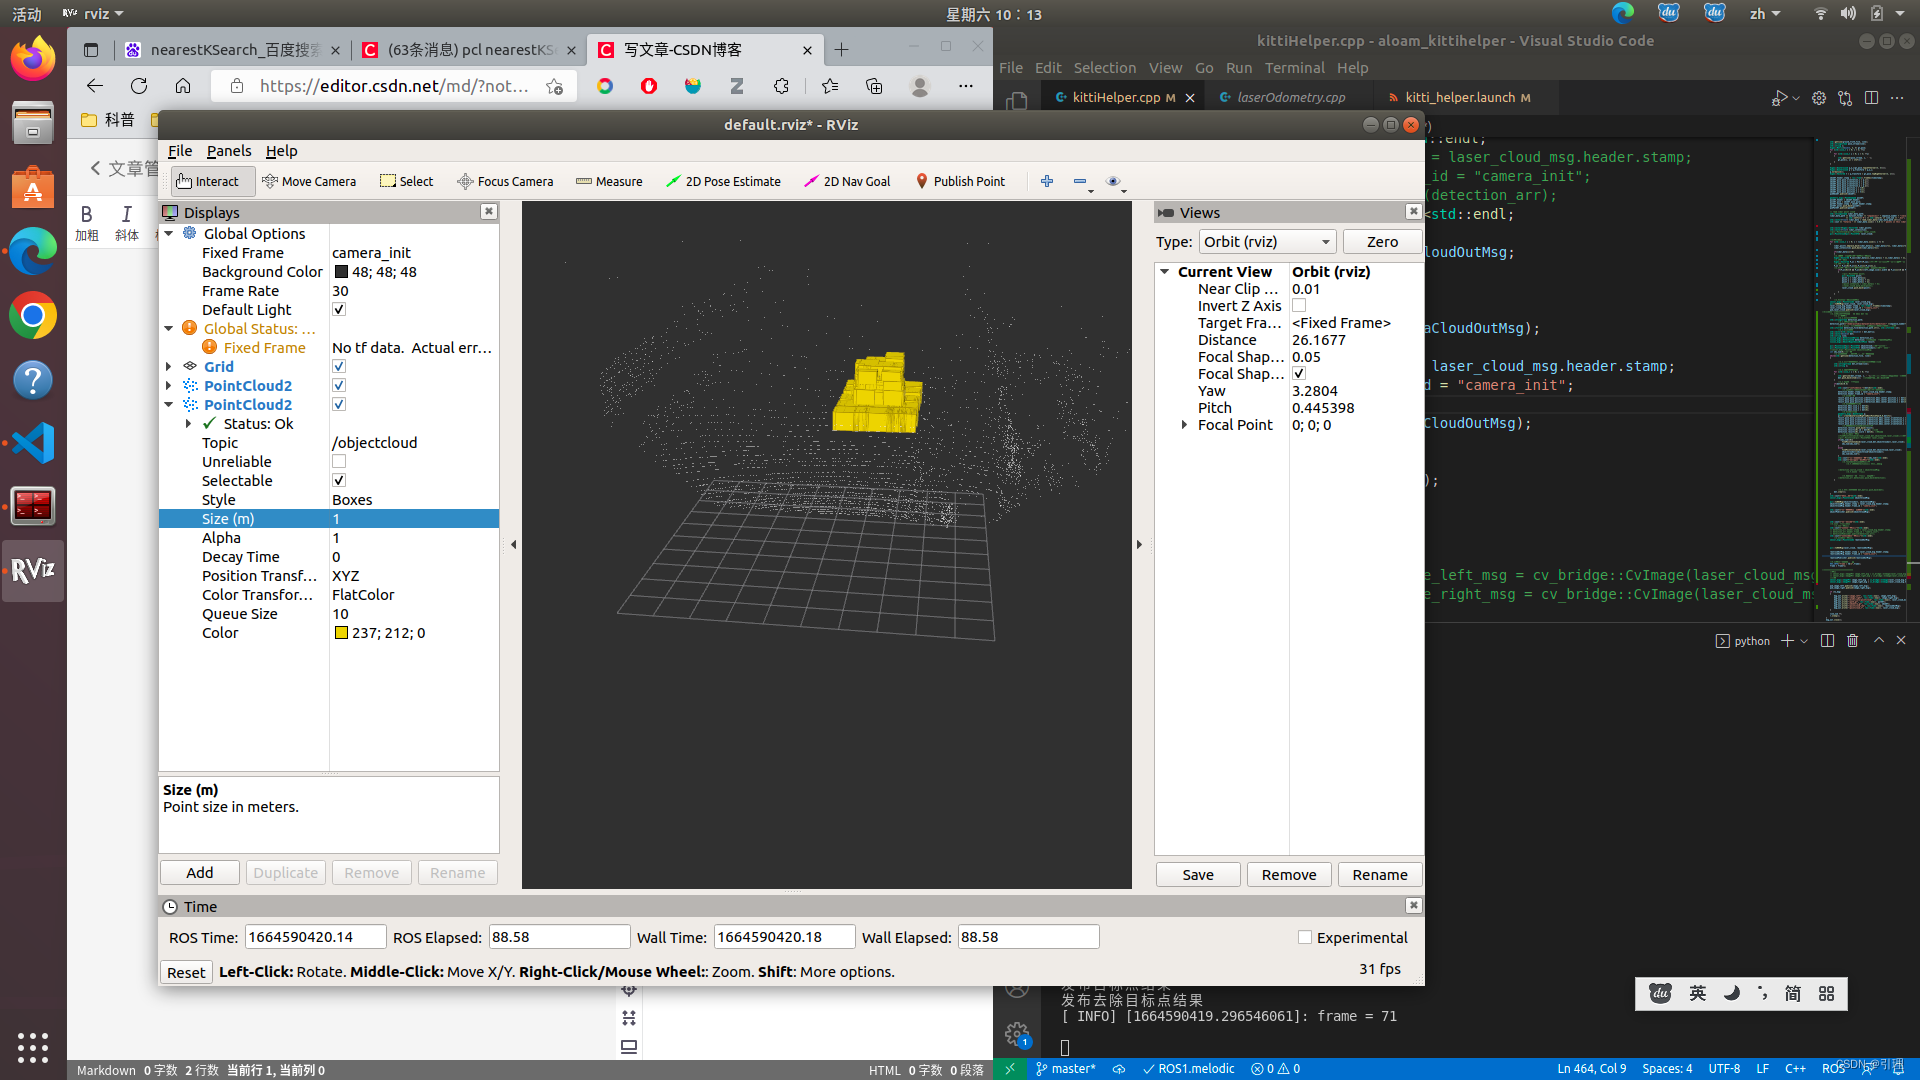Select the 2D Nav Goal tool
This screenshot has width=1920, height=1080.
(847, 181)
